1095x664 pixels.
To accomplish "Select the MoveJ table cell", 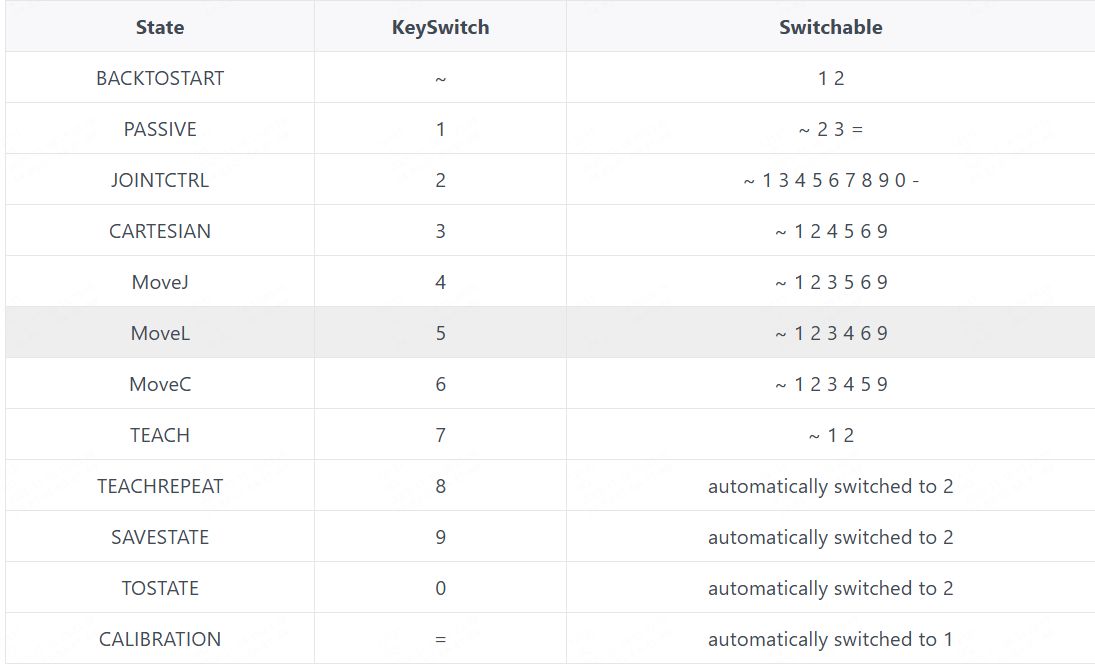I will pos(160,281).
